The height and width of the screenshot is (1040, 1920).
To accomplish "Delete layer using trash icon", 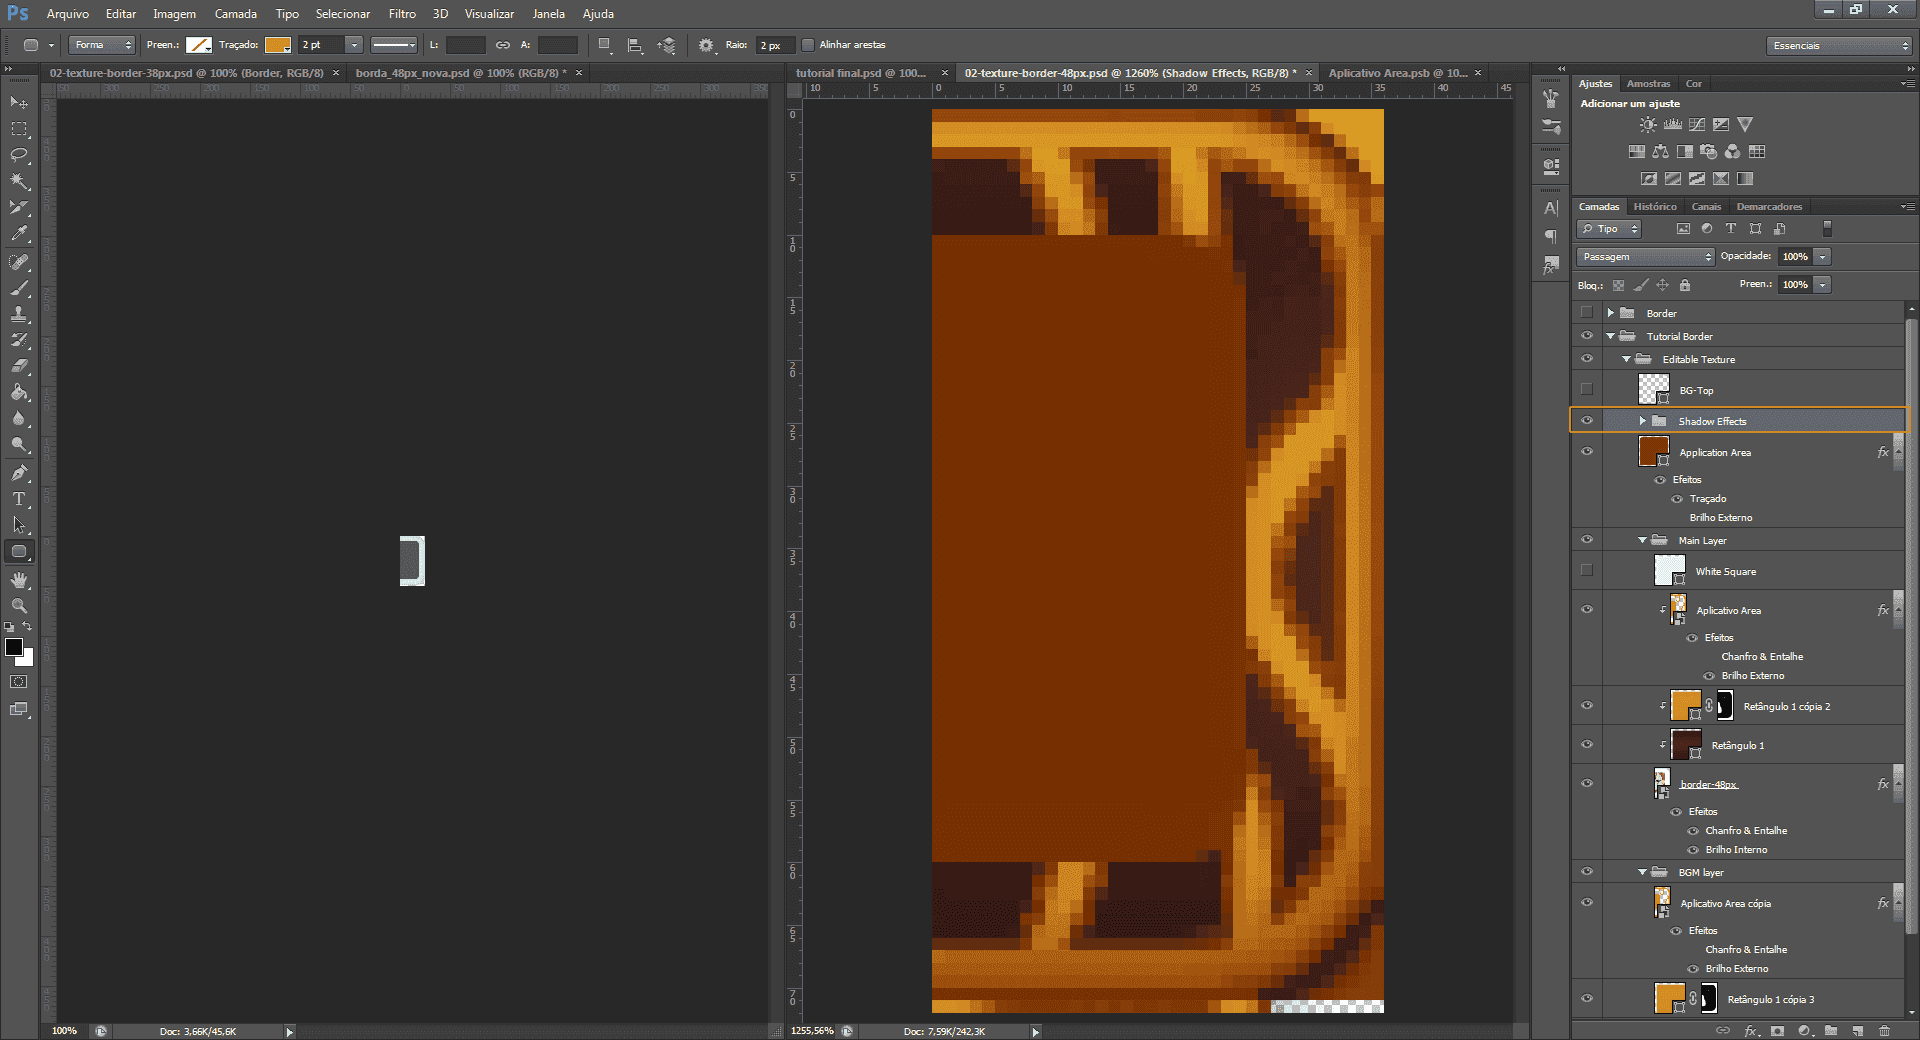I will pyautogui.click(x=1885, y=1030).
